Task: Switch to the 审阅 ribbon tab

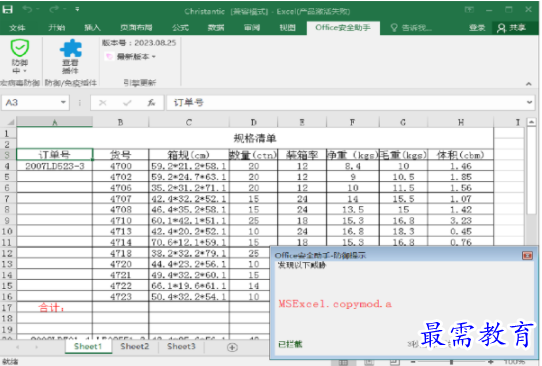Action: pos(252,28)
